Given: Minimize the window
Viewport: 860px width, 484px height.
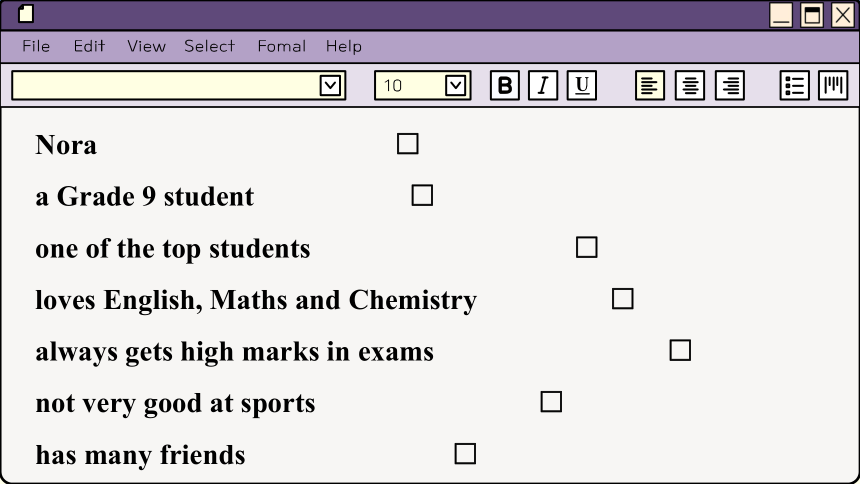Looking at the screenshot, I should point(780,15).
